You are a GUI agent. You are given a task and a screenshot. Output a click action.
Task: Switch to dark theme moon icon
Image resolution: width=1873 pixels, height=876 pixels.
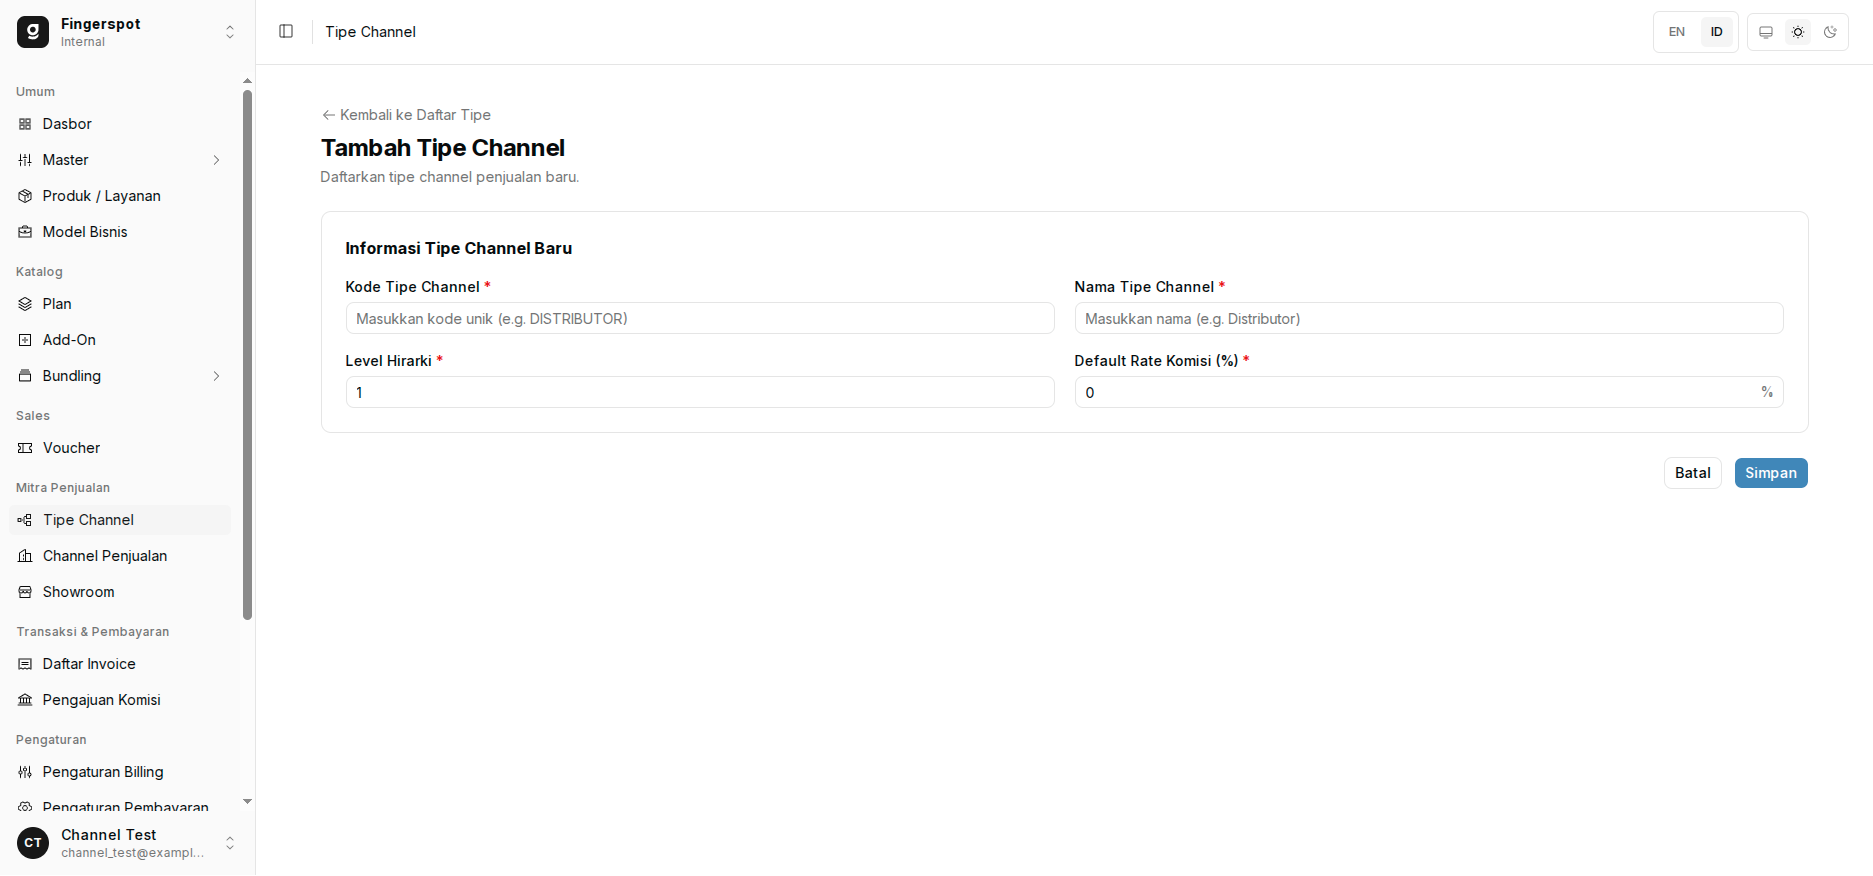1830,32
